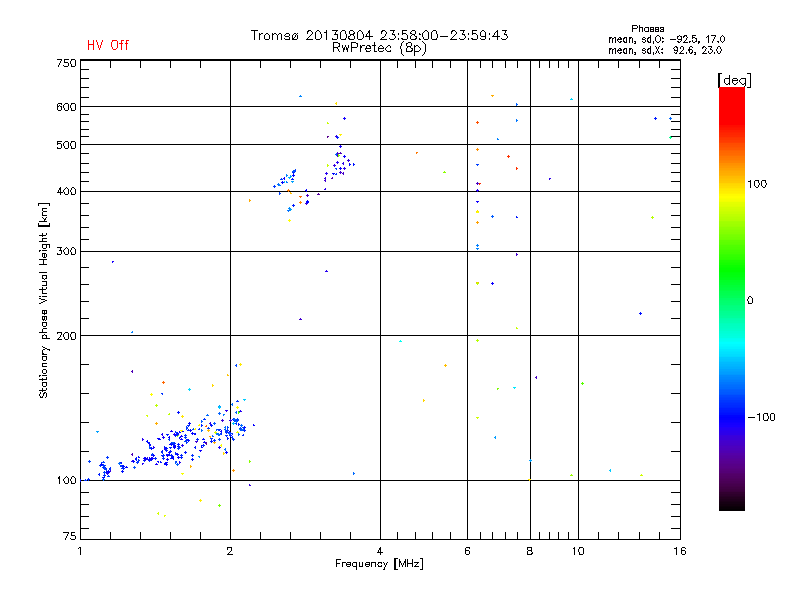Viewport: 800px width, 600px height.
Task: Click the y-axis tick label '300'
Action: pyautogui.click(x=66, y=251)
